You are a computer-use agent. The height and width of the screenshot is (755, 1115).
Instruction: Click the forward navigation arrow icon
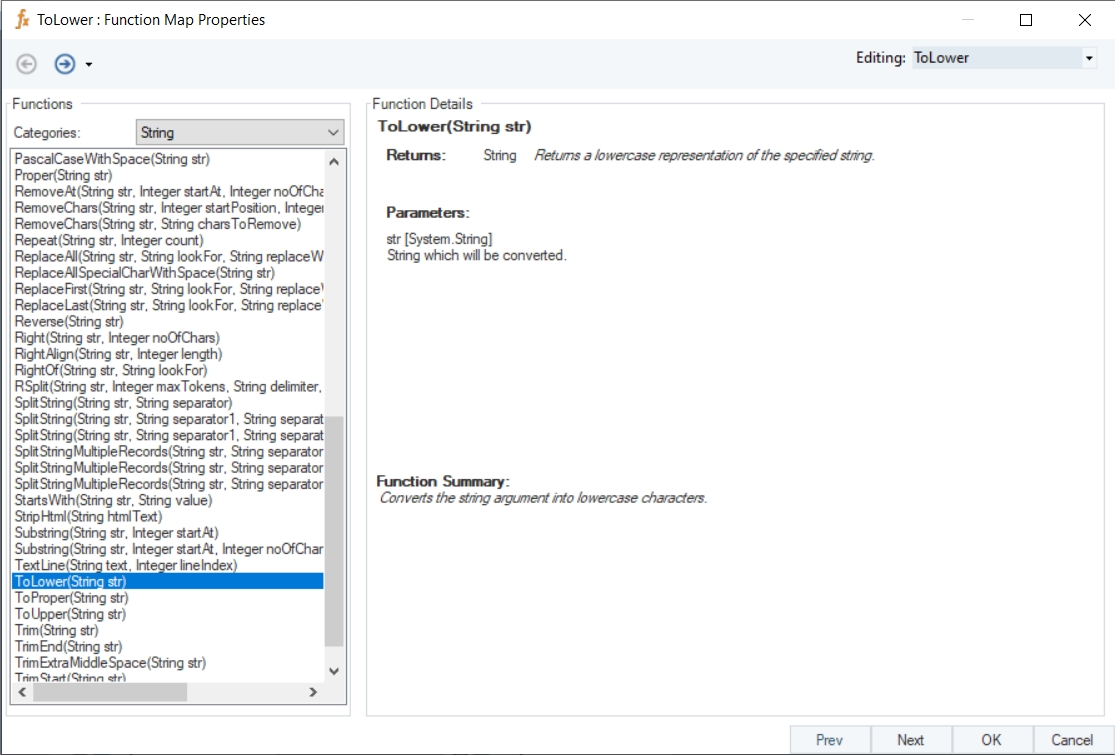(x=65, y=65)
